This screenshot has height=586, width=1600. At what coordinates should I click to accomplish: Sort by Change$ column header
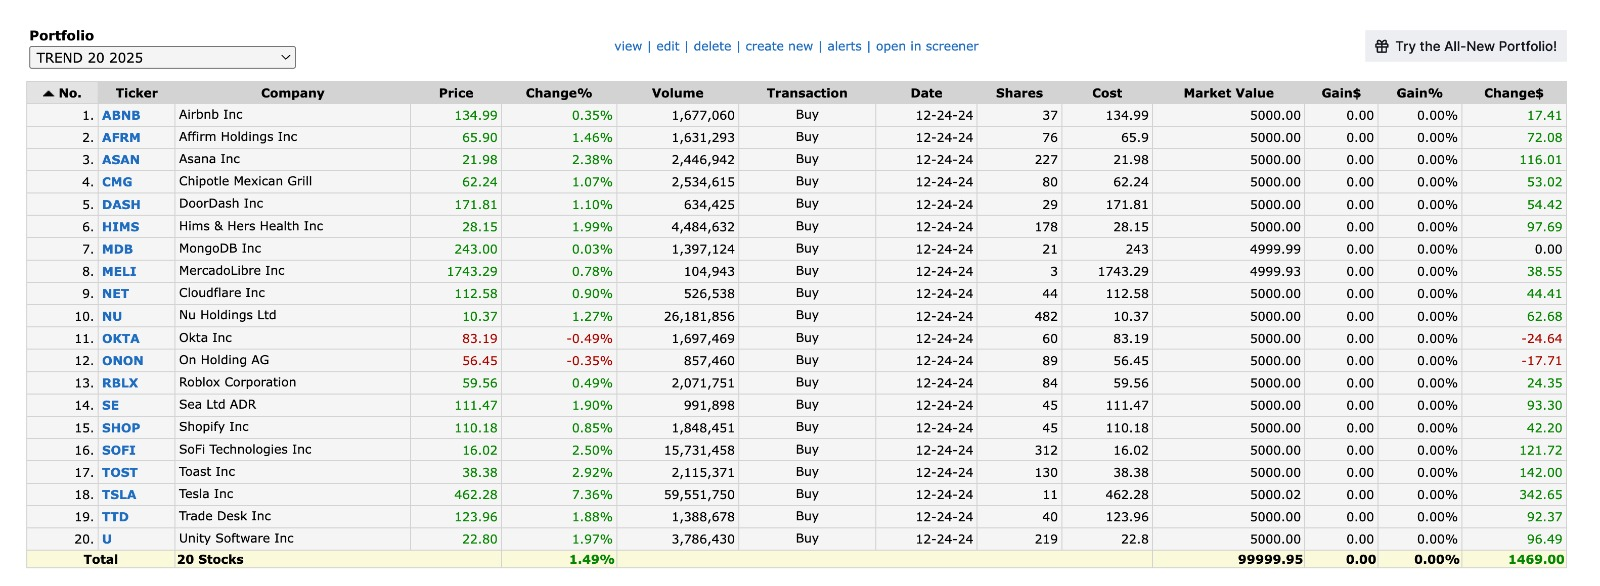tap(1514, 93)
